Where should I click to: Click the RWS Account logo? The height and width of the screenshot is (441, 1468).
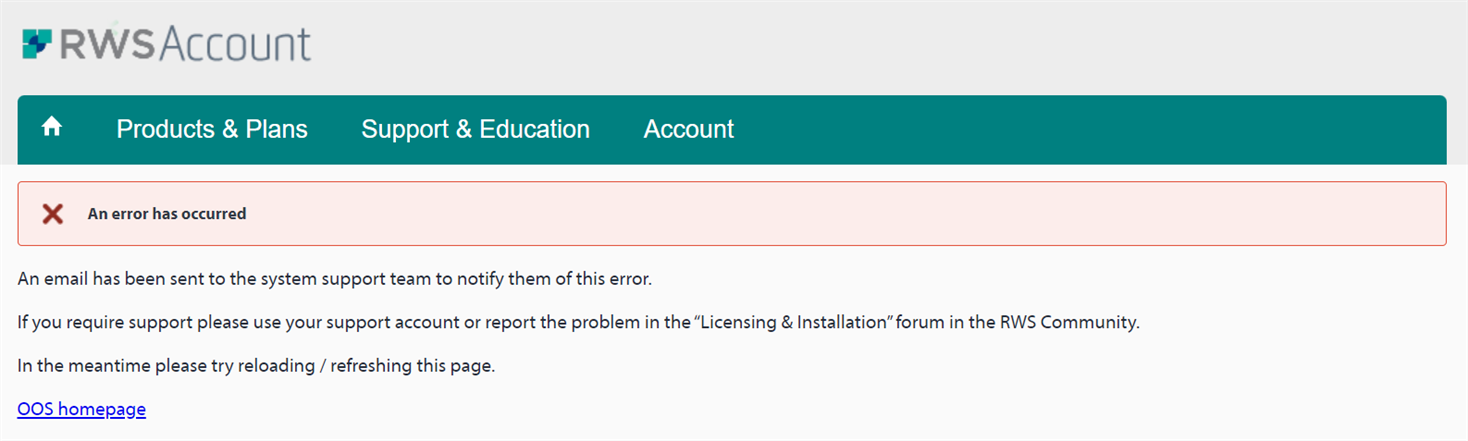pyautogui.click(x=167, y=45)
